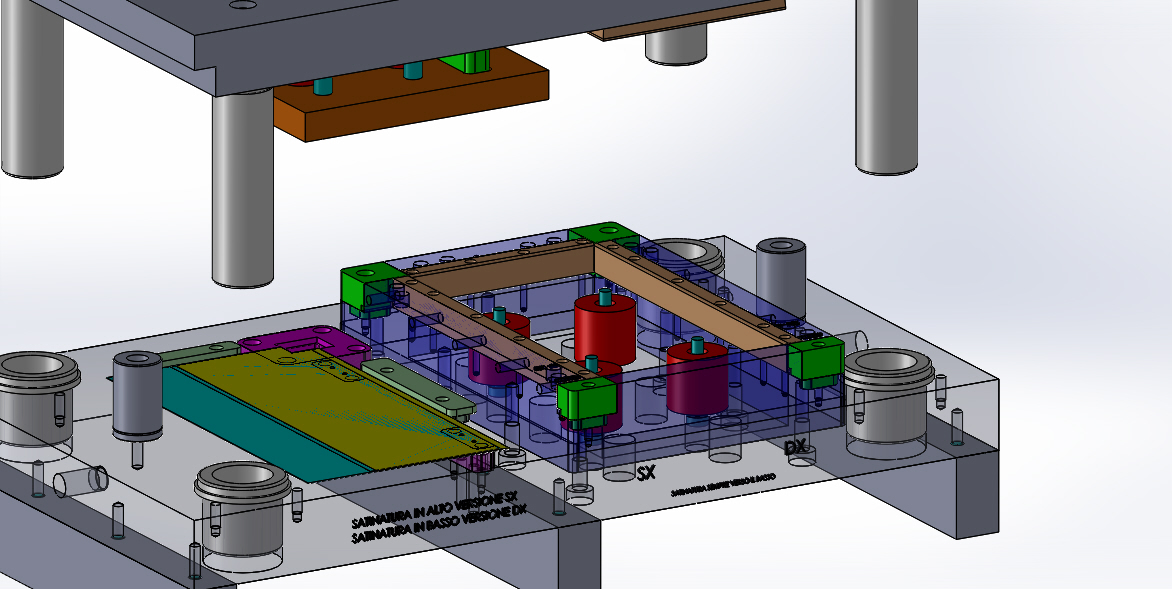
Task: Select the right-side green corner block
Action: (816, 360)
